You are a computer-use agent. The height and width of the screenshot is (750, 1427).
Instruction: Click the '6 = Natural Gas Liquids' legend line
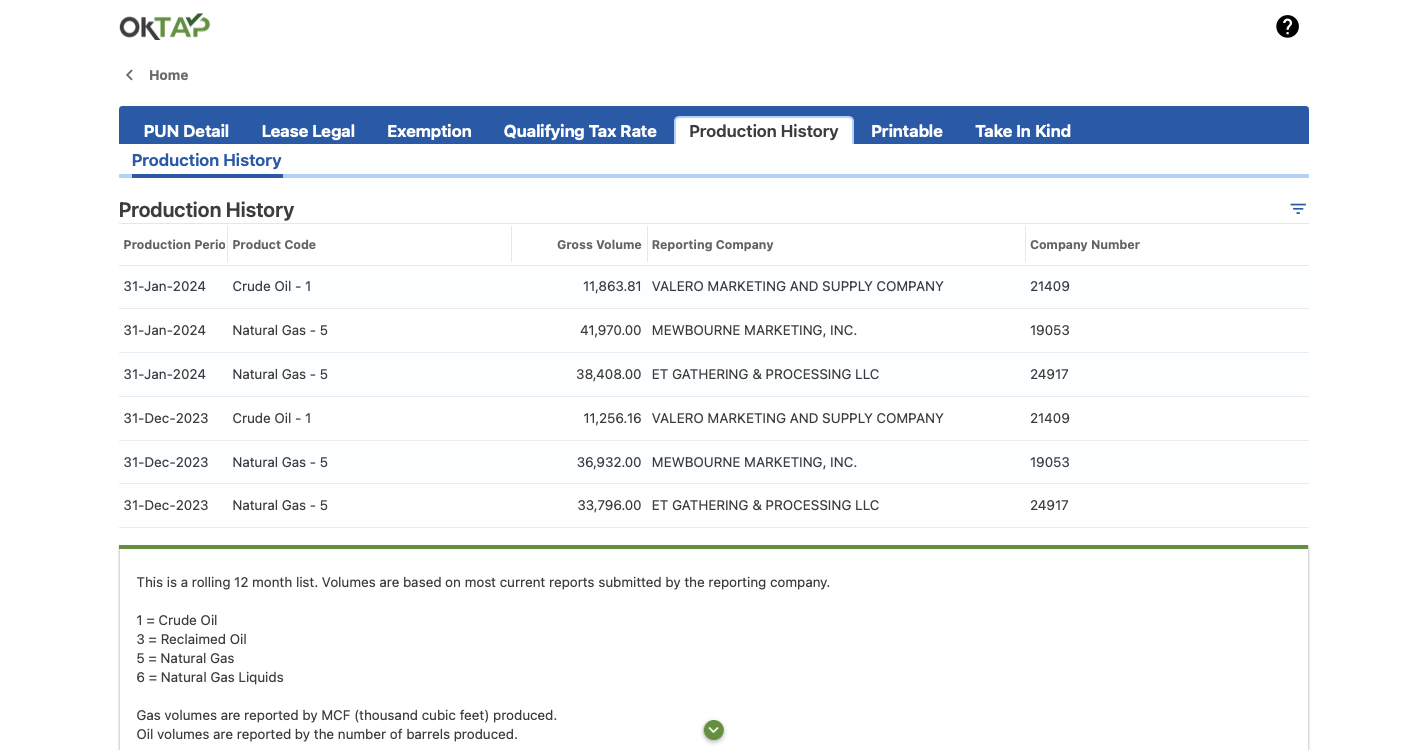(210, 677)
